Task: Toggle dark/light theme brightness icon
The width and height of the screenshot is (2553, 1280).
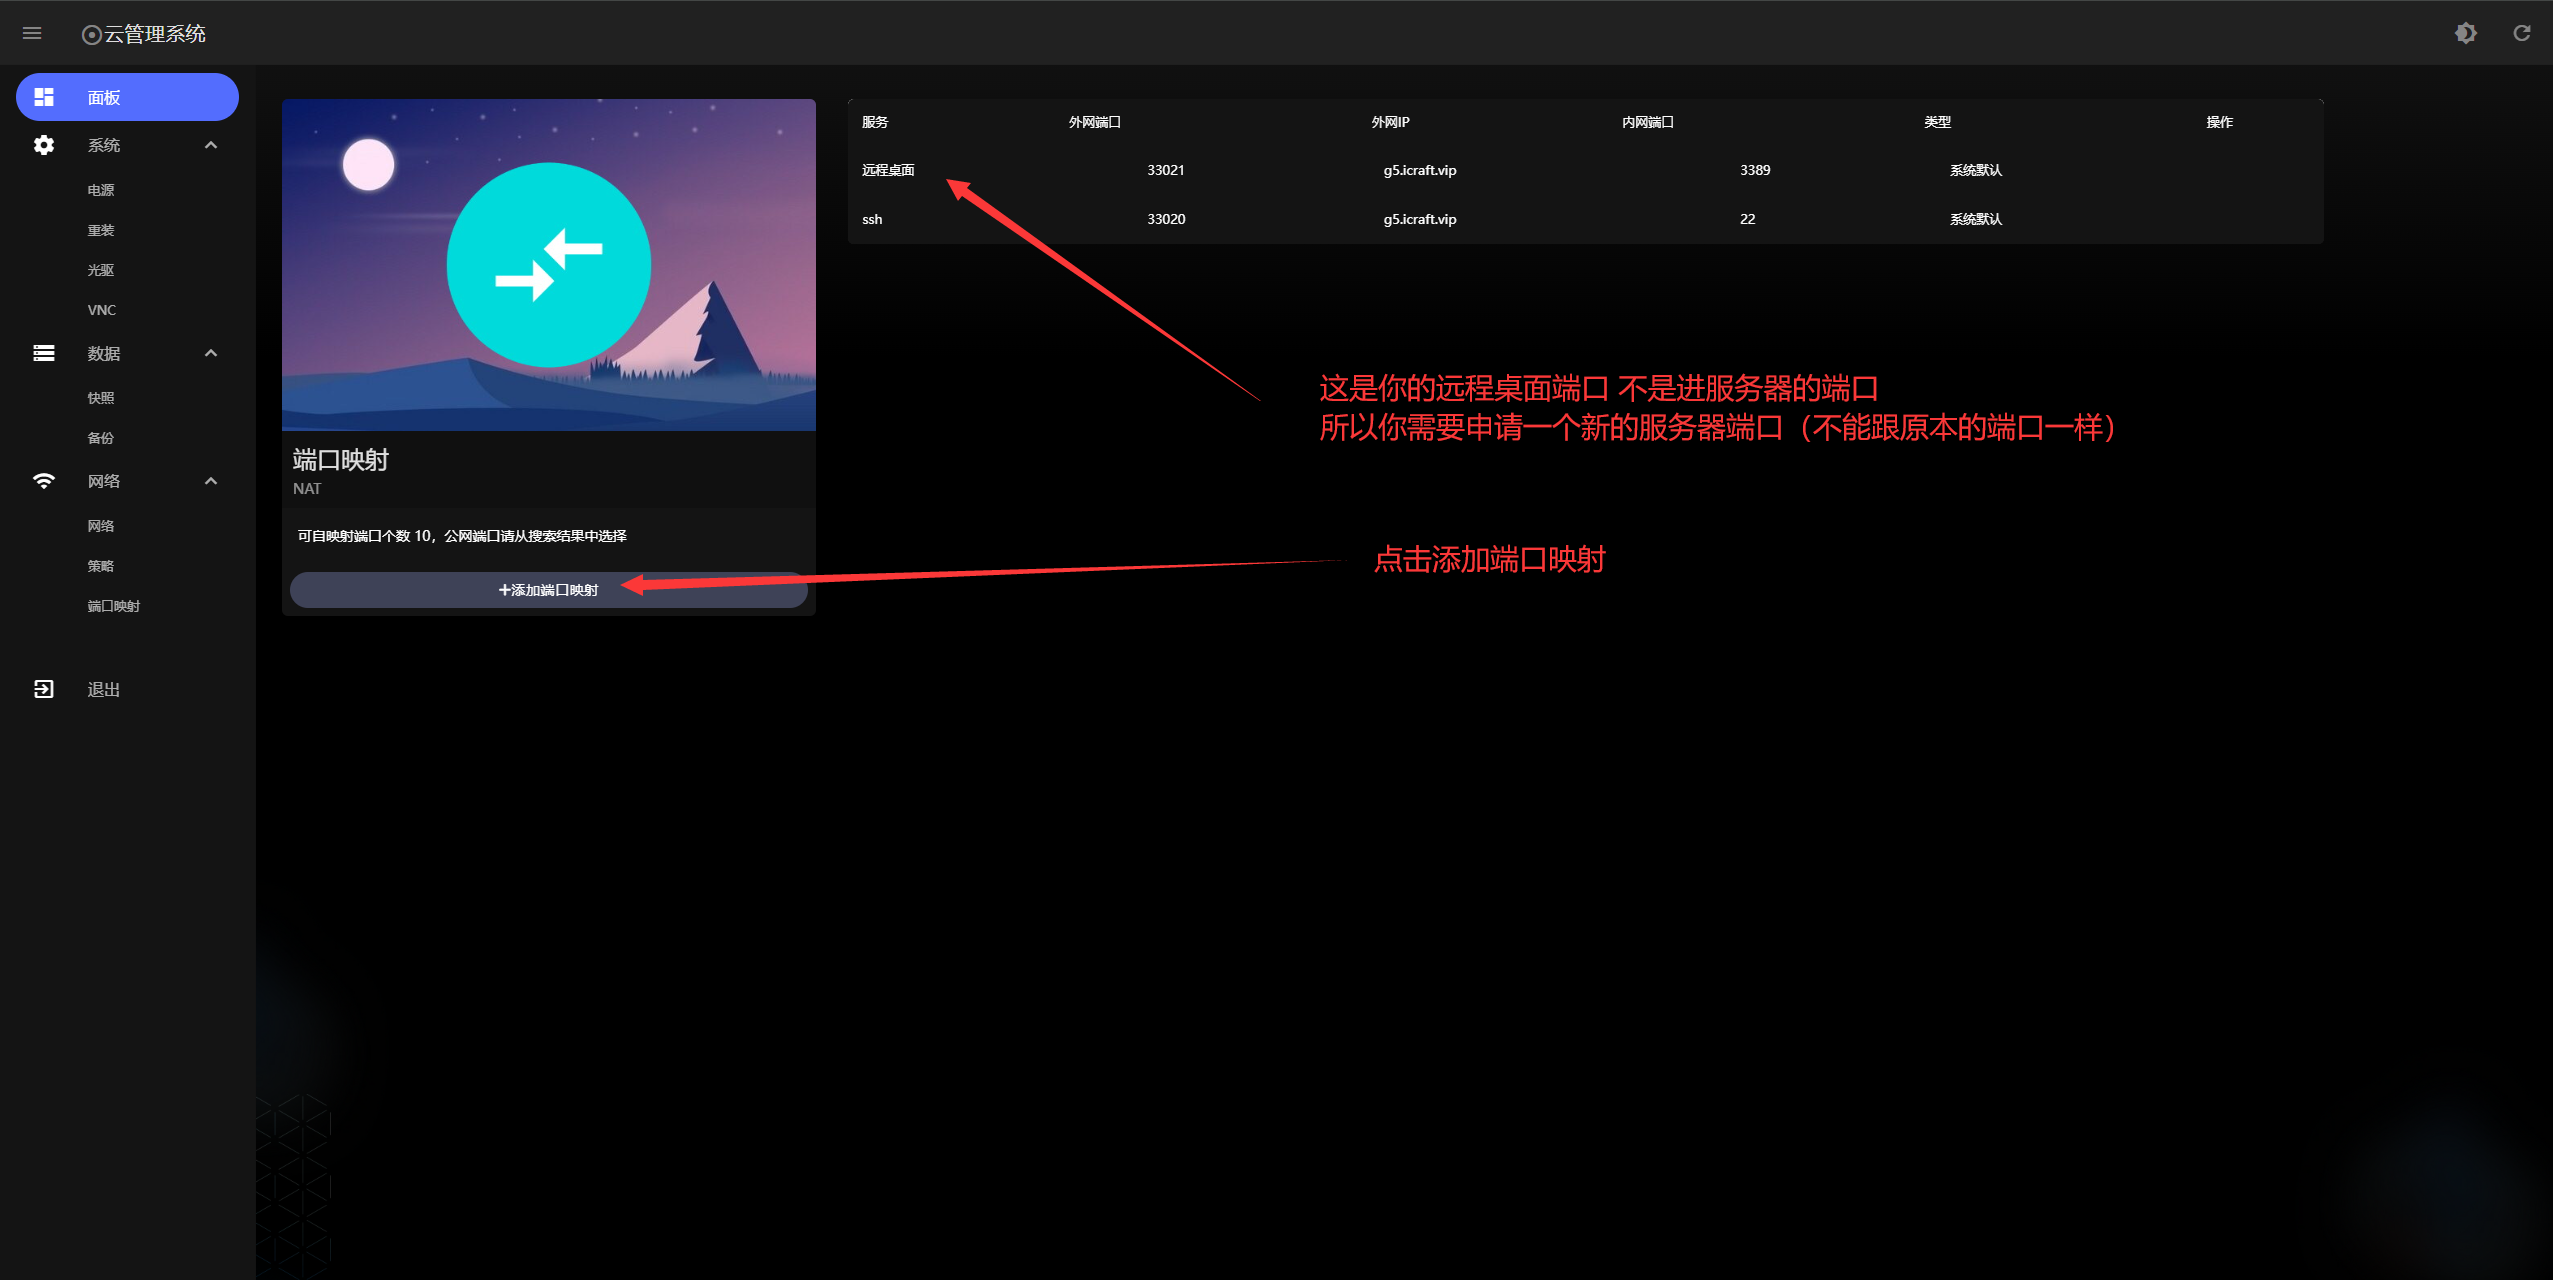Action: [x=2466, y=33]
